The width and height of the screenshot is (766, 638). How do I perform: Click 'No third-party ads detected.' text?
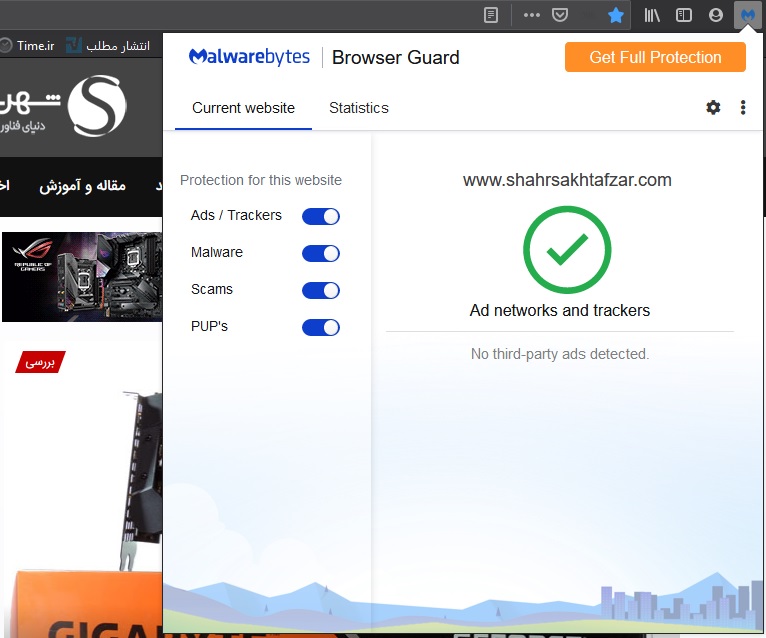[x=560, y=354]
